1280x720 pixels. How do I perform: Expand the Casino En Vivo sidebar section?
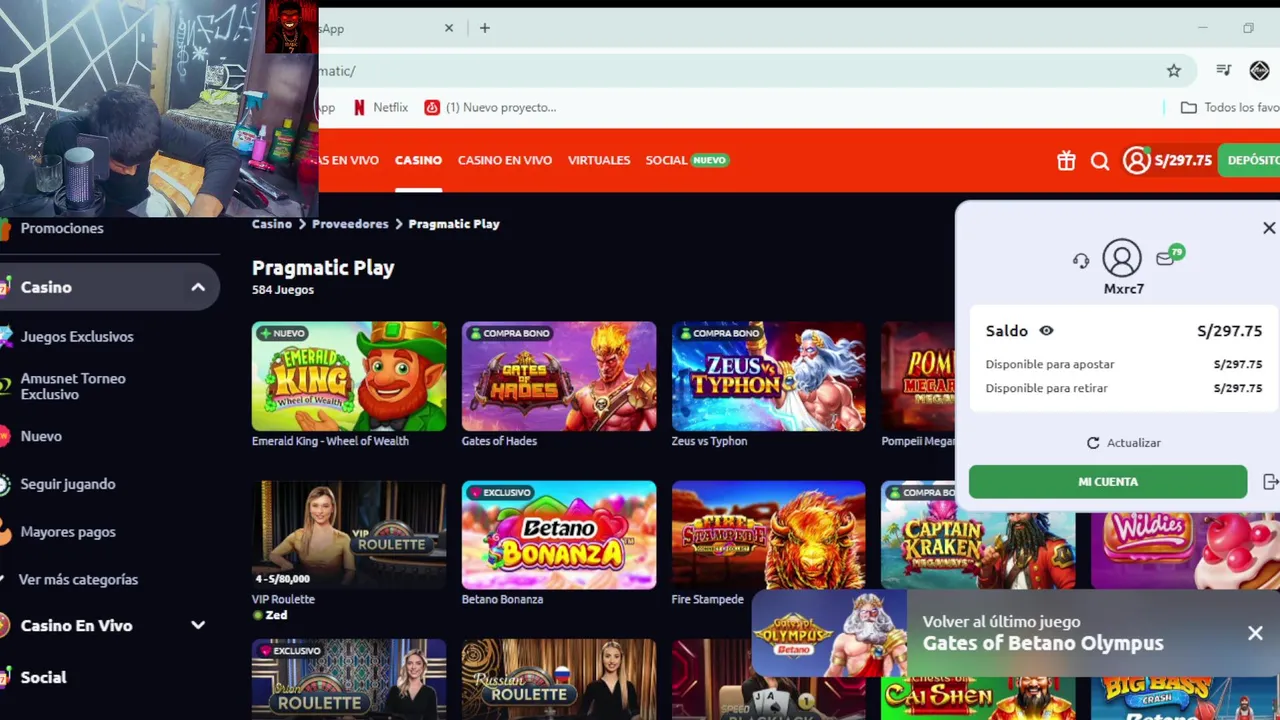coord(198,625)
